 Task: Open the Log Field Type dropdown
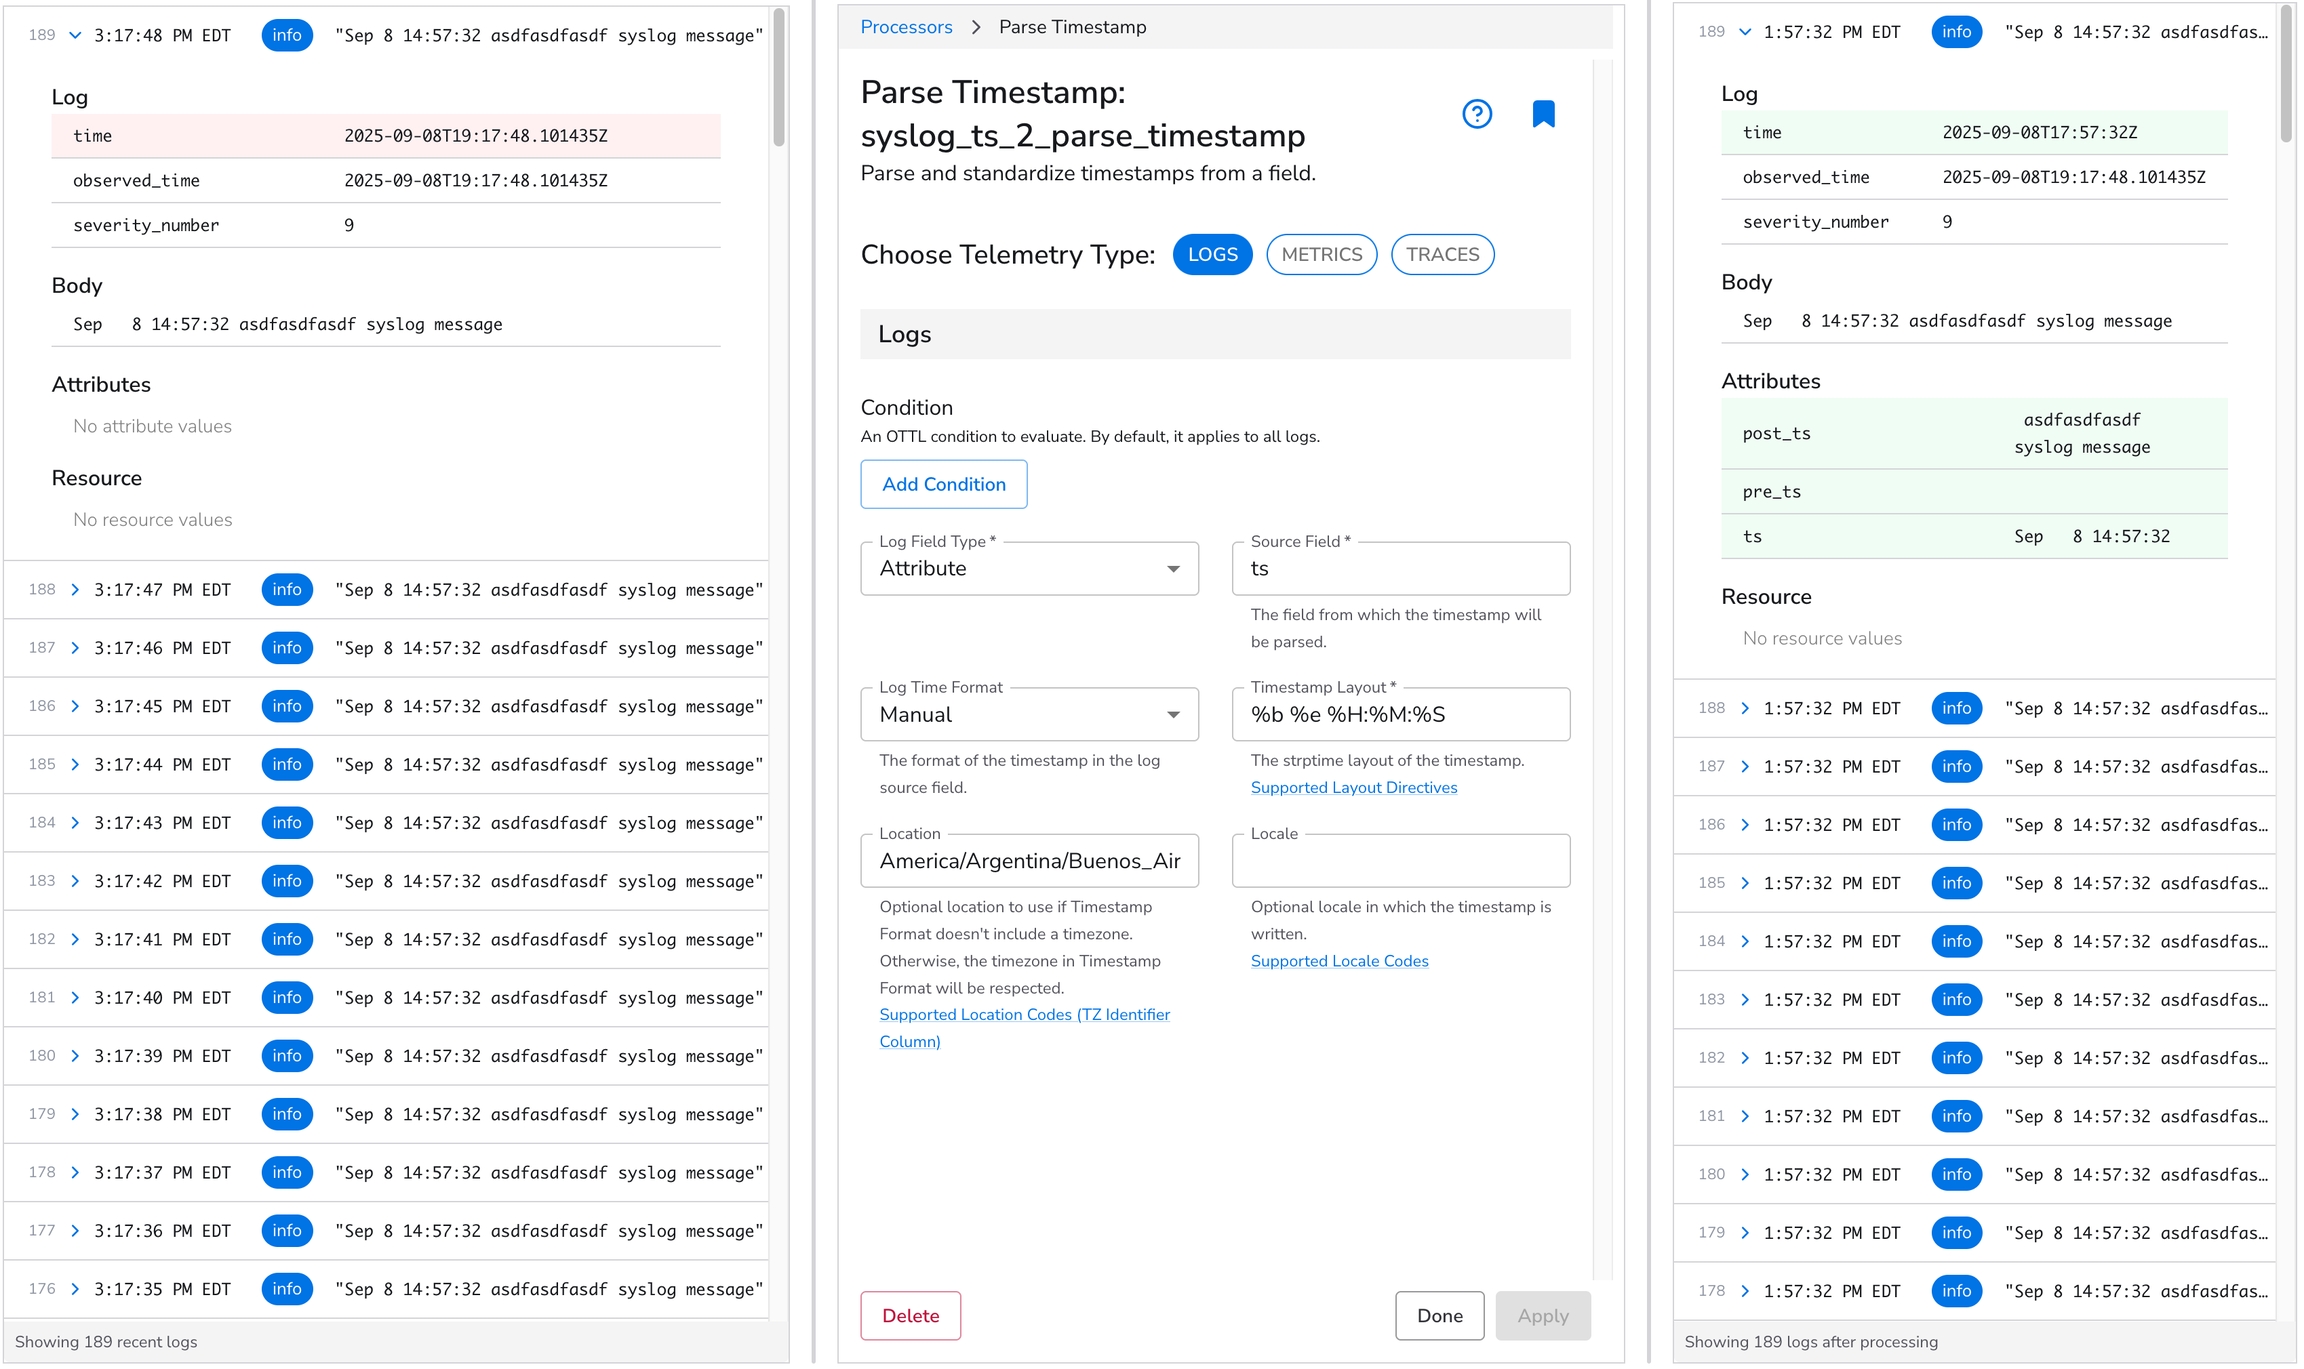1029,569
